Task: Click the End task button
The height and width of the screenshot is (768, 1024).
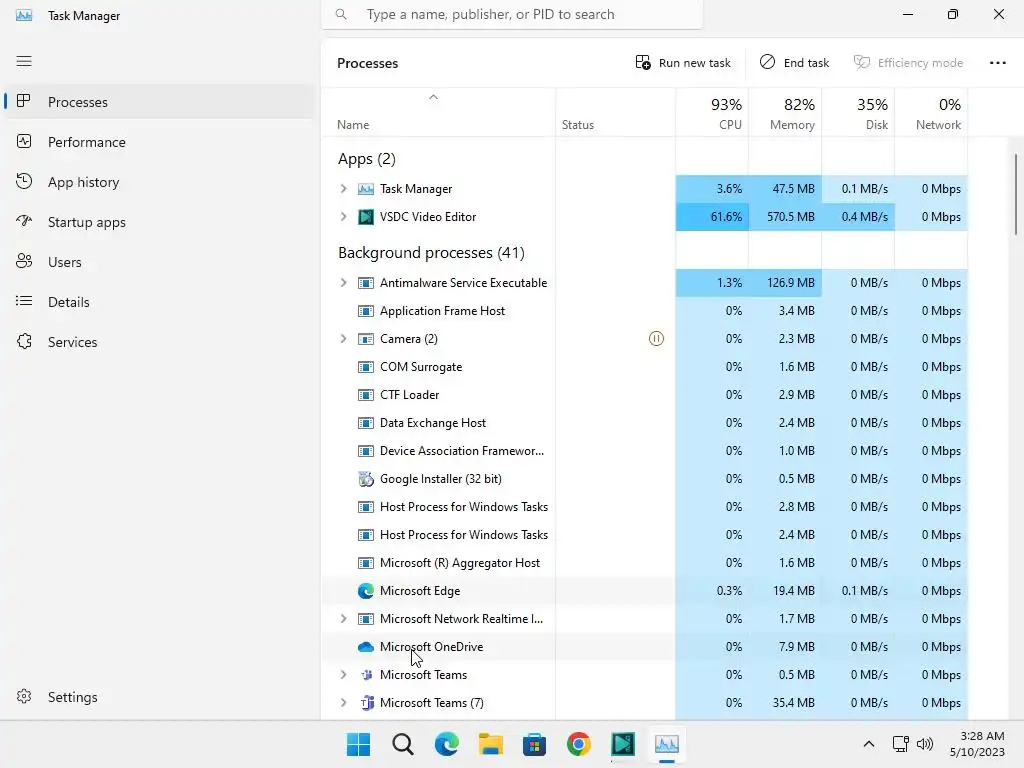Action: pyautogui.click(x=795, y=63)
